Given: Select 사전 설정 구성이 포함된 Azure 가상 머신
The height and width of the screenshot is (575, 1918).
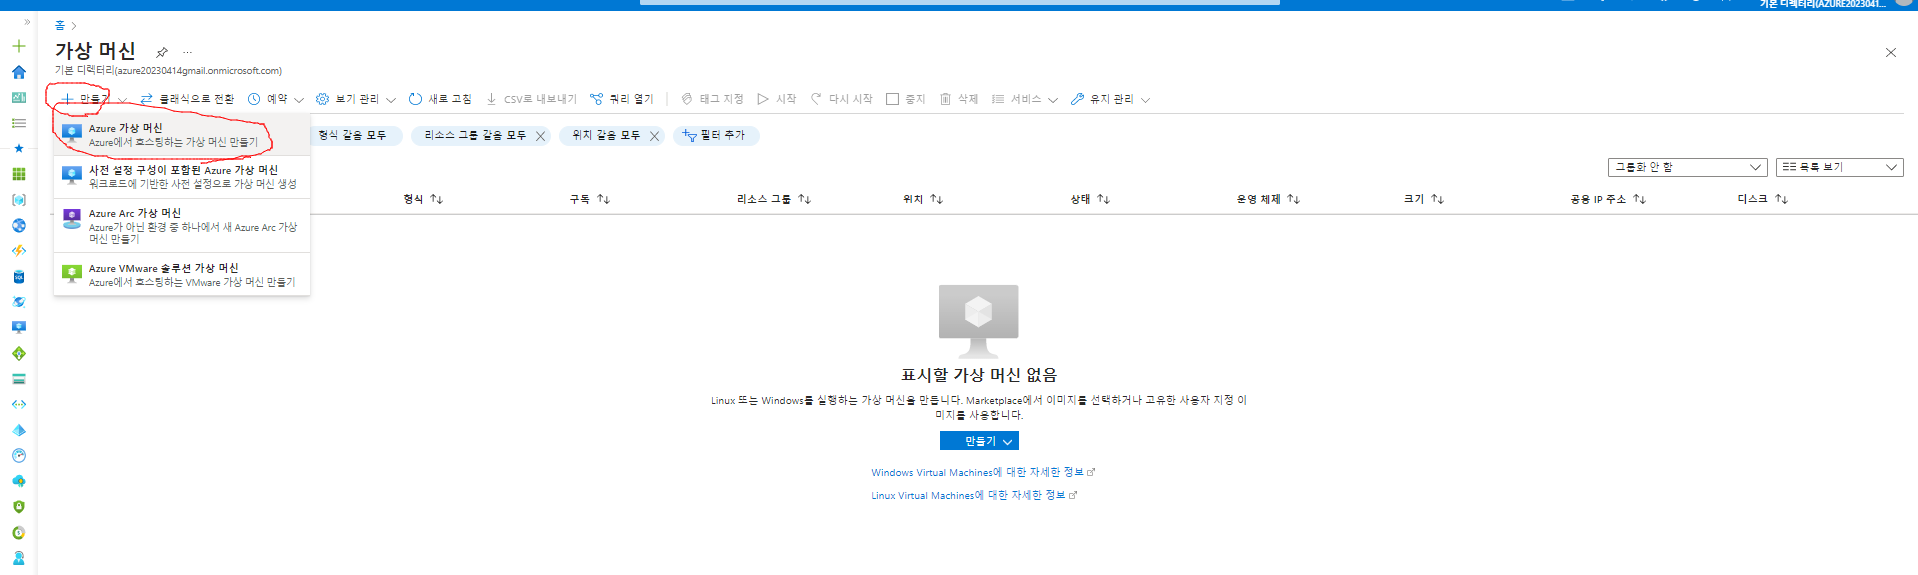Looking at the screenshot, I should (x=182, y=177).
